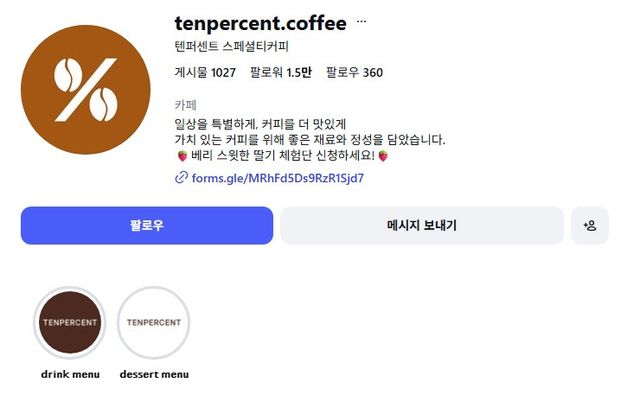
Task: View the 팔로워 1.5만 followers list
Action: [x=280, y=72]
